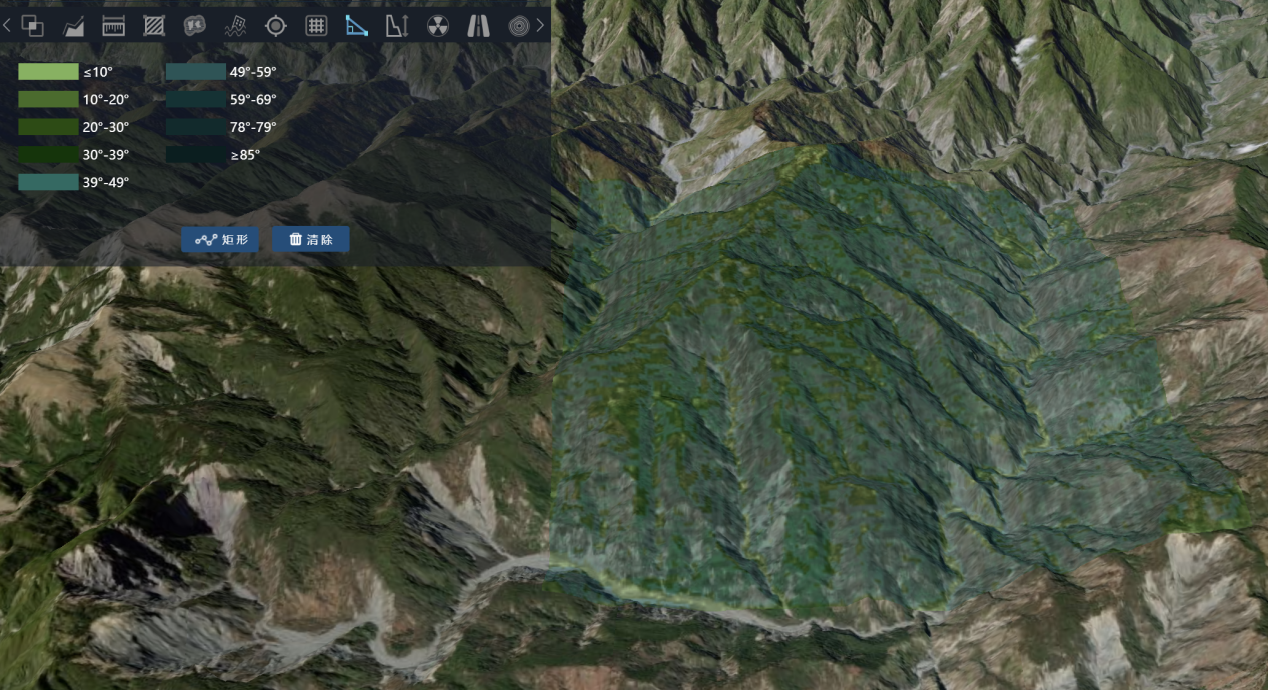Open the height difference arrow tool
Viewport: 1268px width, 690px height.
tap(397, 26)
